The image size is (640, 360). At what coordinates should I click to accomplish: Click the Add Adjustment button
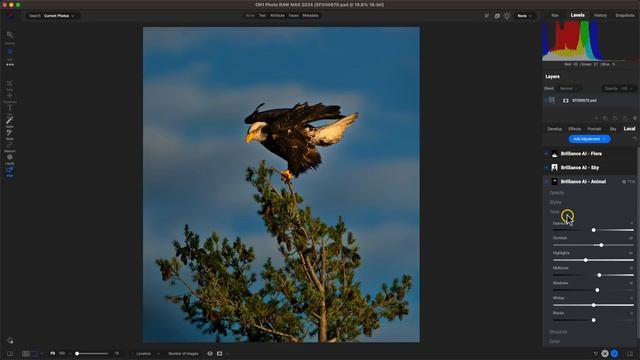click(589, 139)
